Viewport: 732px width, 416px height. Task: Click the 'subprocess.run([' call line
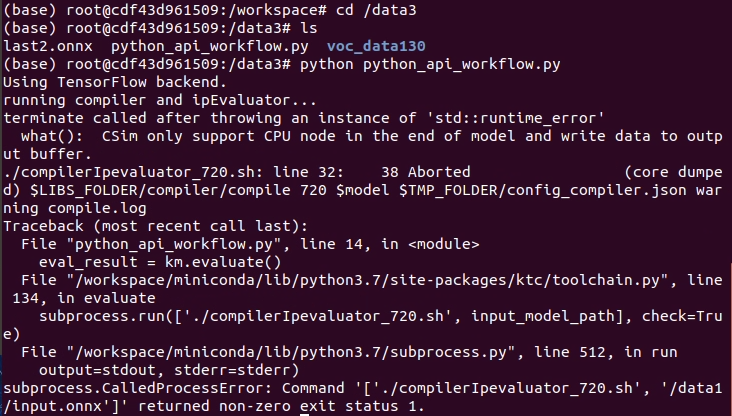[x=380, y=316]
